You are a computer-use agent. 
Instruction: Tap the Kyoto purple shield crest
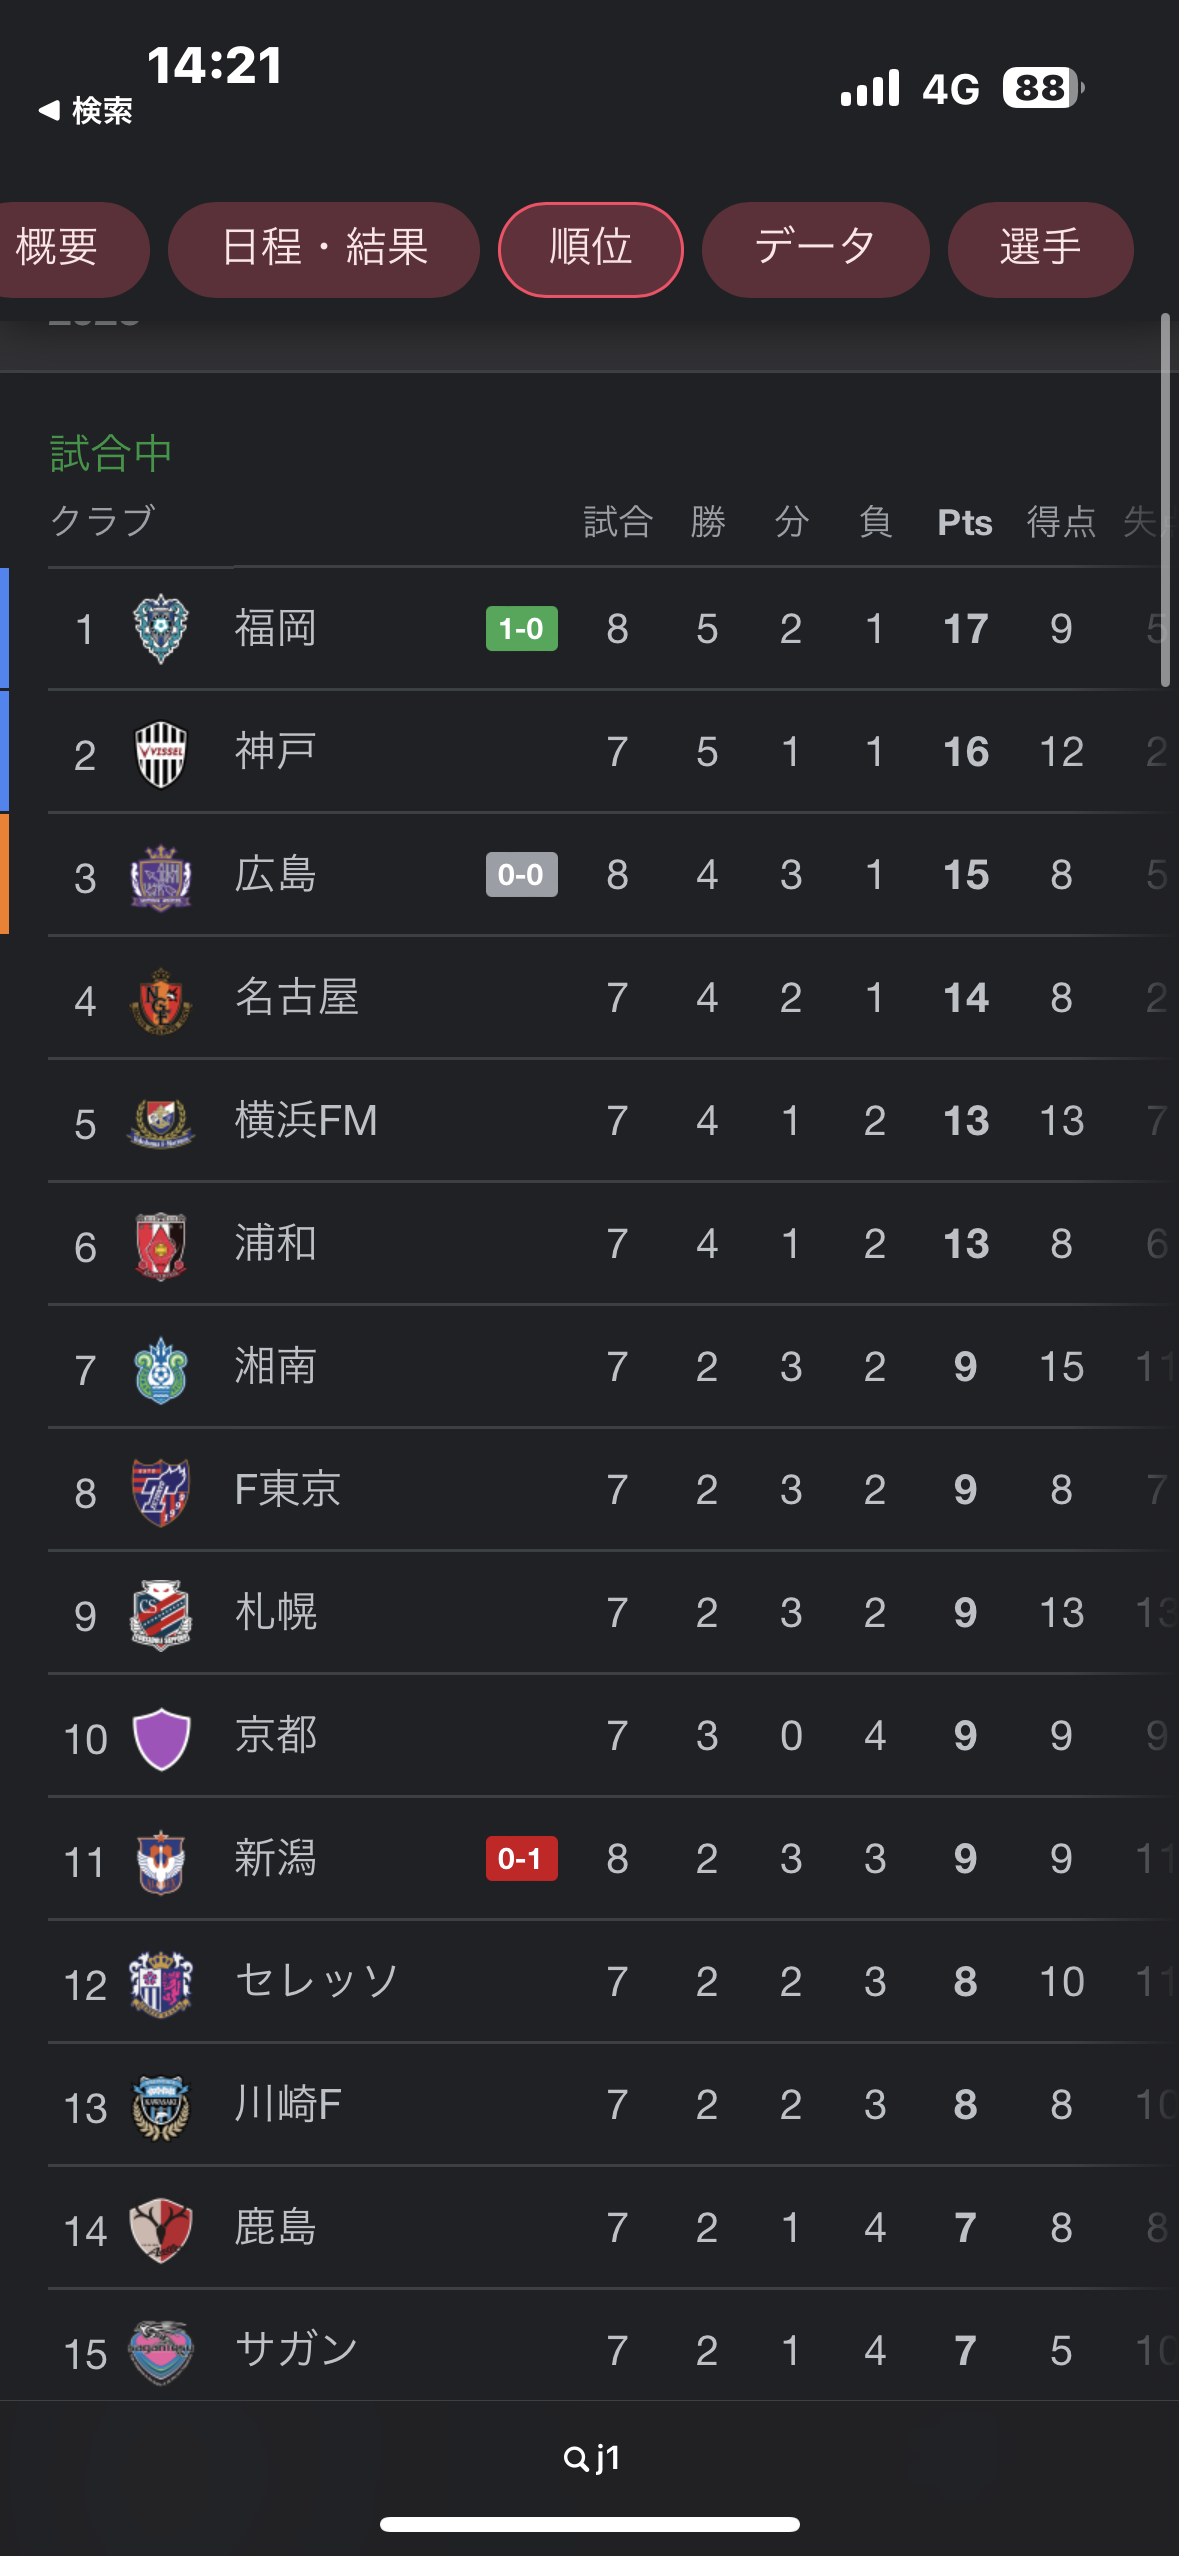(x=161, y=1738)
